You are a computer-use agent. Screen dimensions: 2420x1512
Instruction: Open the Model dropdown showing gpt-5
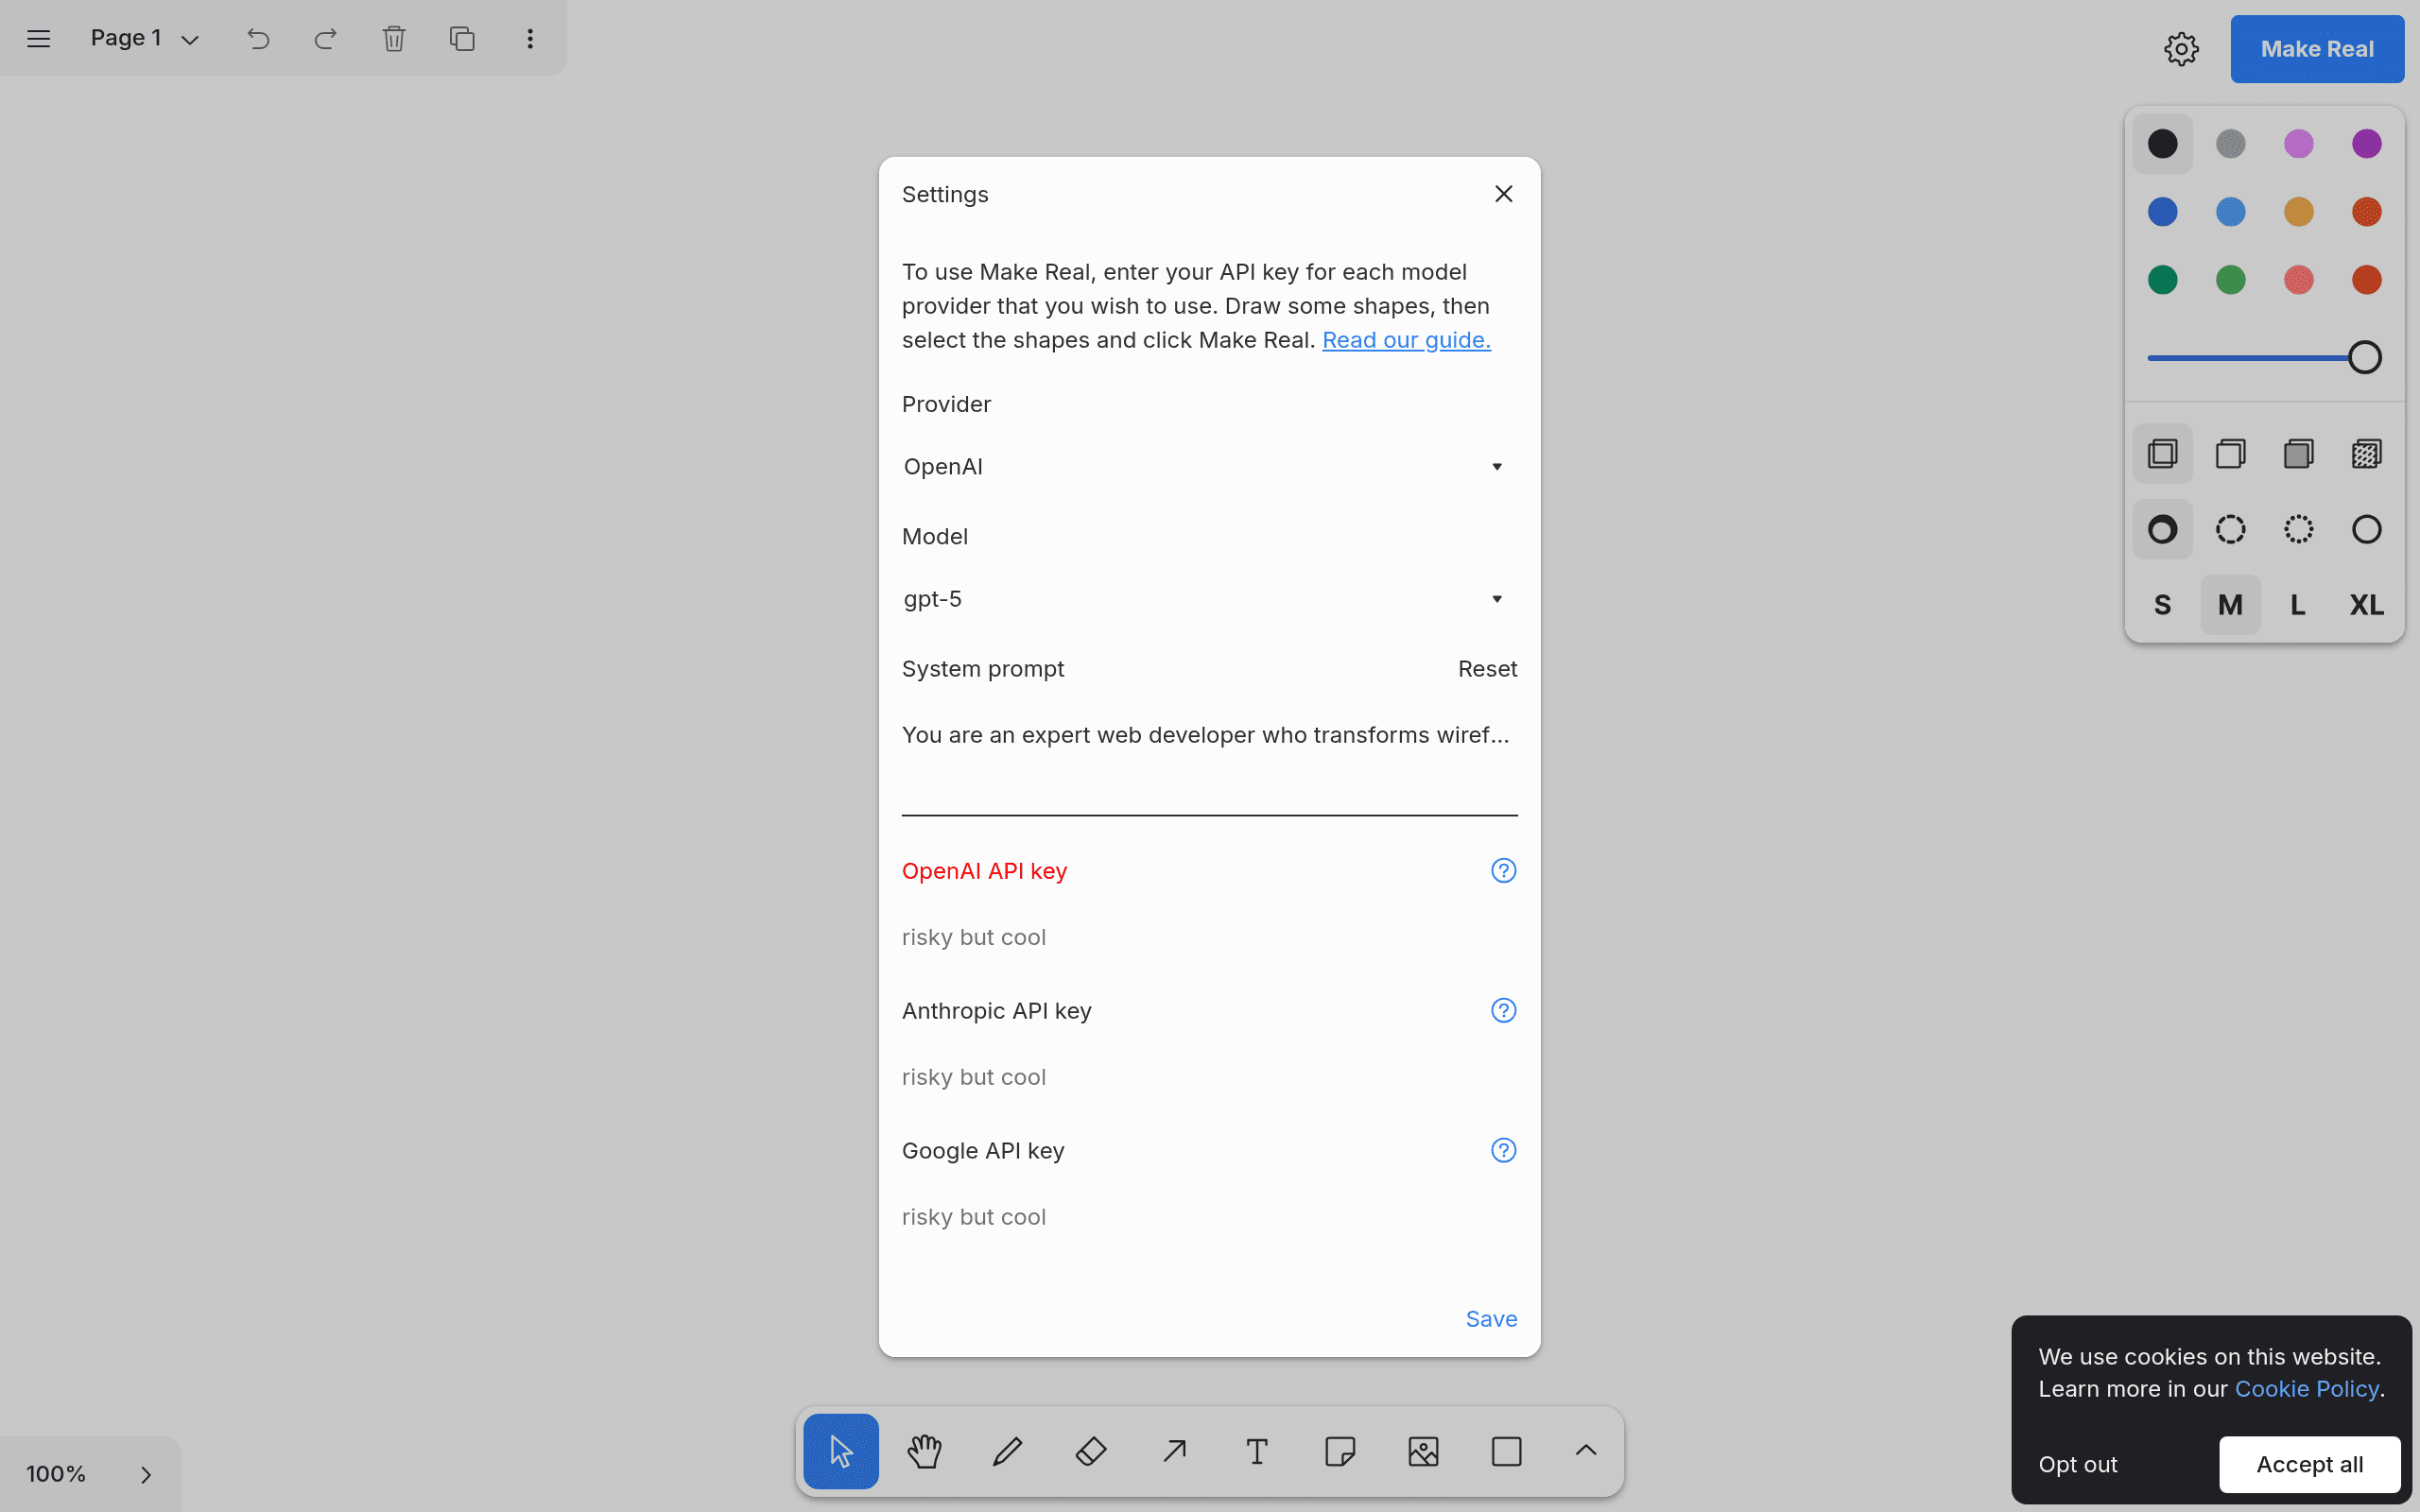pos(1209,599)
